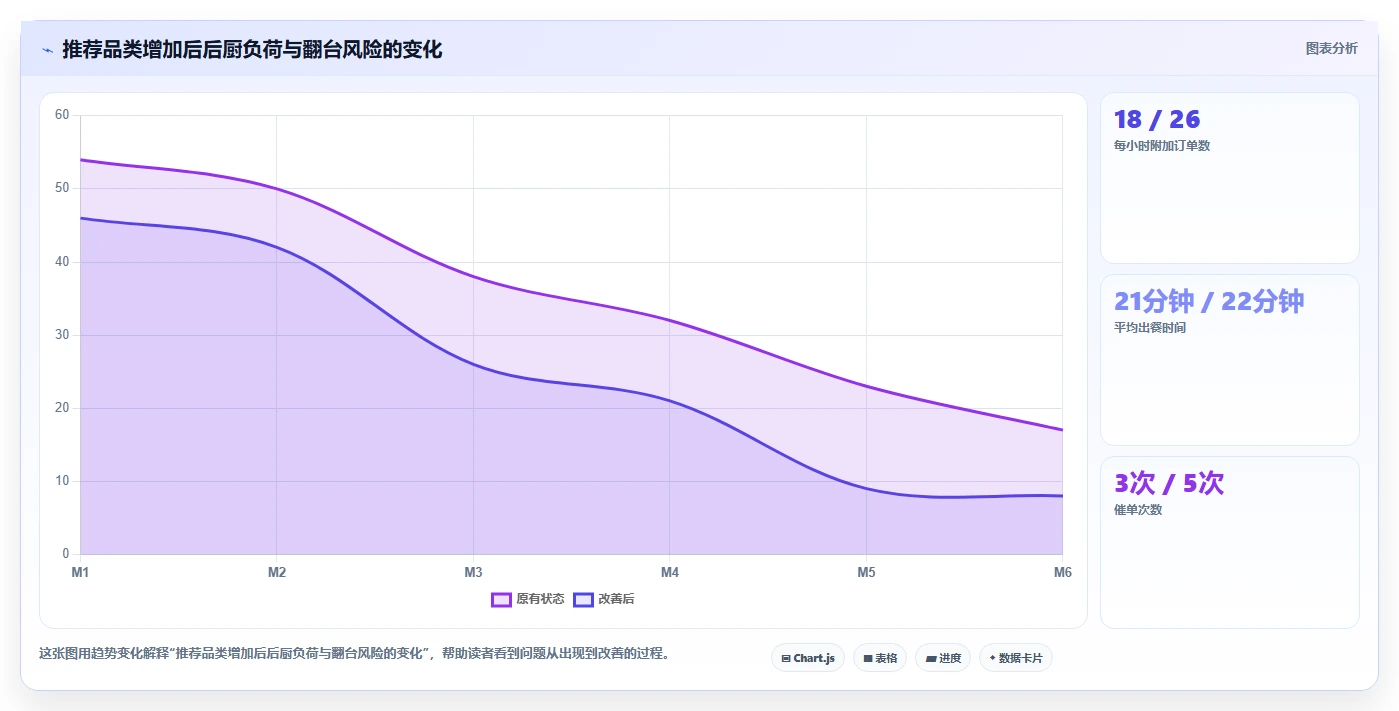Click the 进度 tag
This screenshot has width=1399, height=711.
tap(943, 658)
